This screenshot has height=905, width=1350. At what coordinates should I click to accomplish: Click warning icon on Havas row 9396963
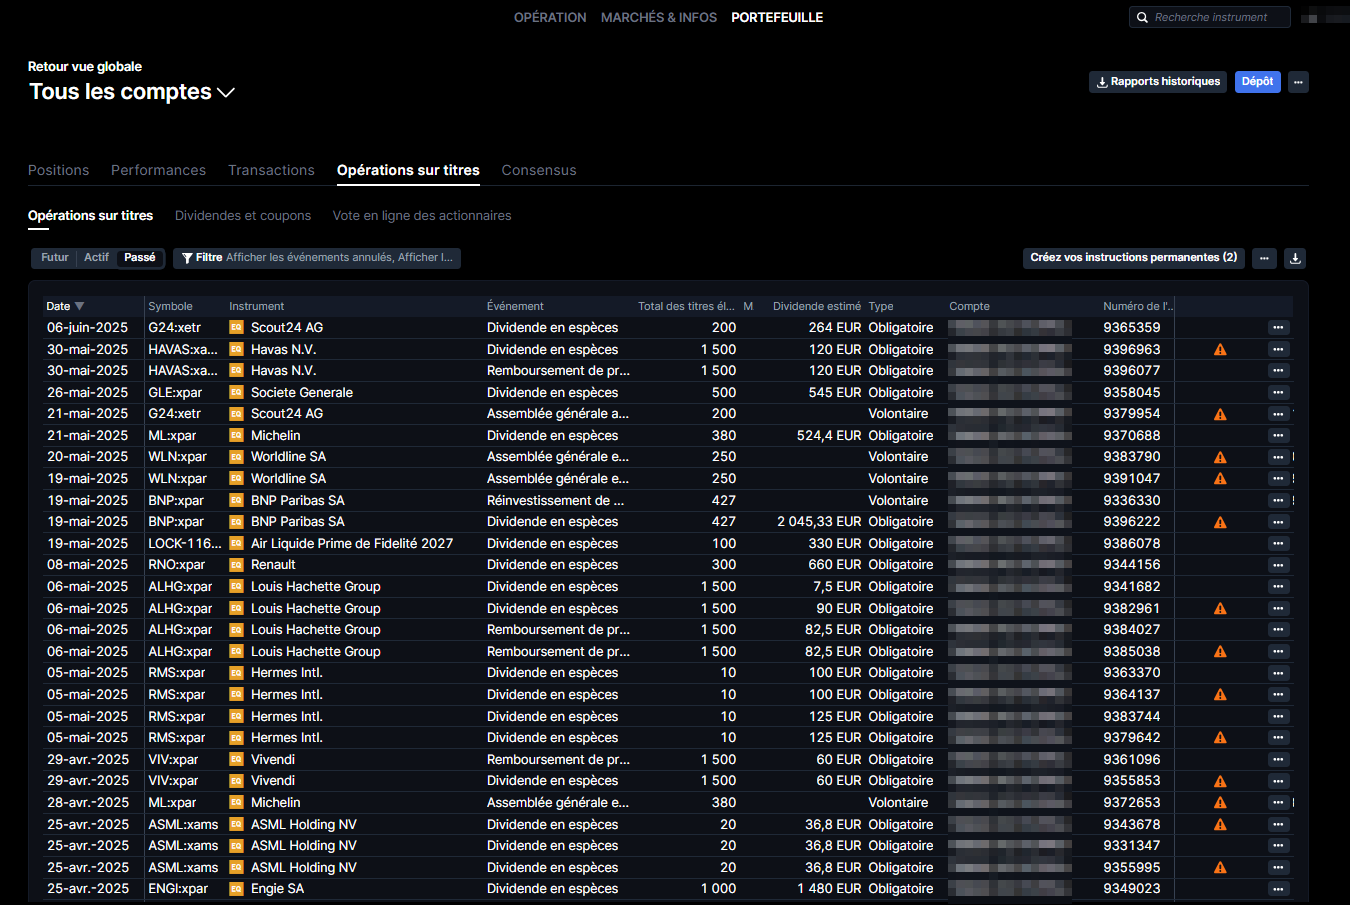[x=1220, y=350]
